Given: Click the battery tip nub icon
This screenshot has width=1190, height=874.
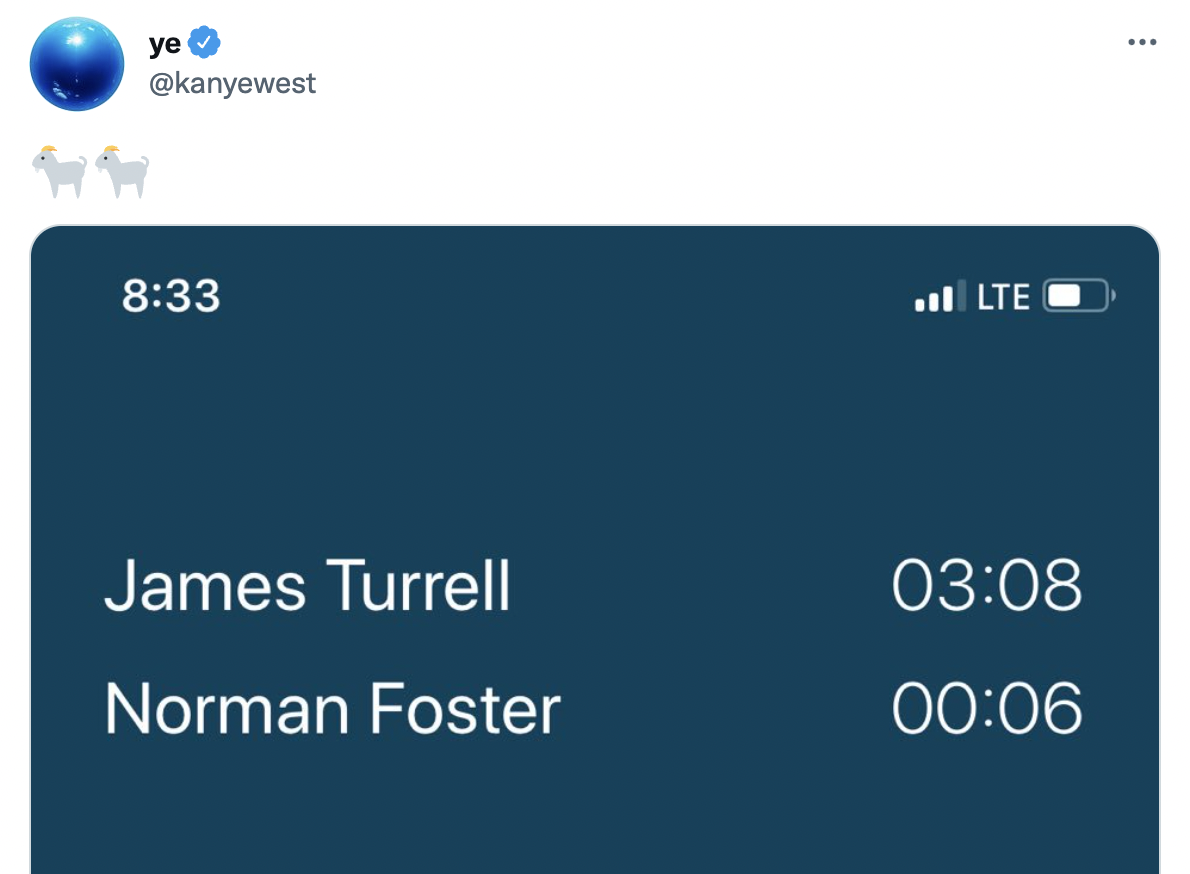Looking at the screenshot, I should tap(1113, 296).
